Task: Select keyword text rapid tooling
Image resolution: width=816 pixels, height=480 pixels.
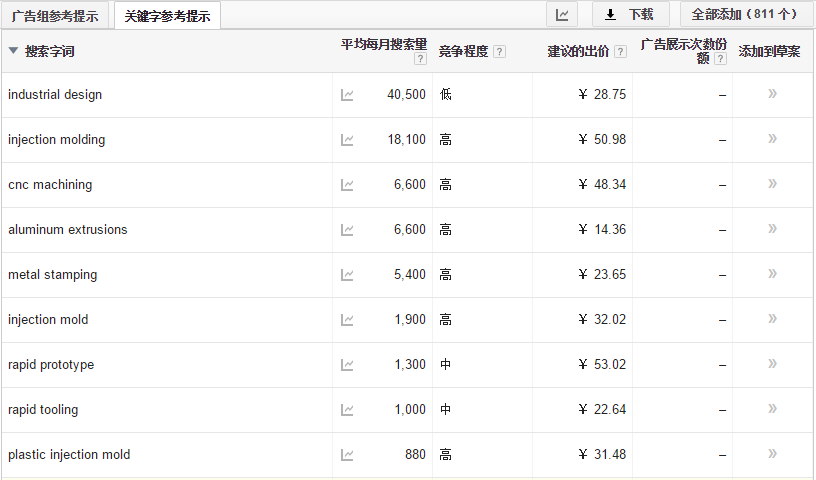Action: point(43,410)
